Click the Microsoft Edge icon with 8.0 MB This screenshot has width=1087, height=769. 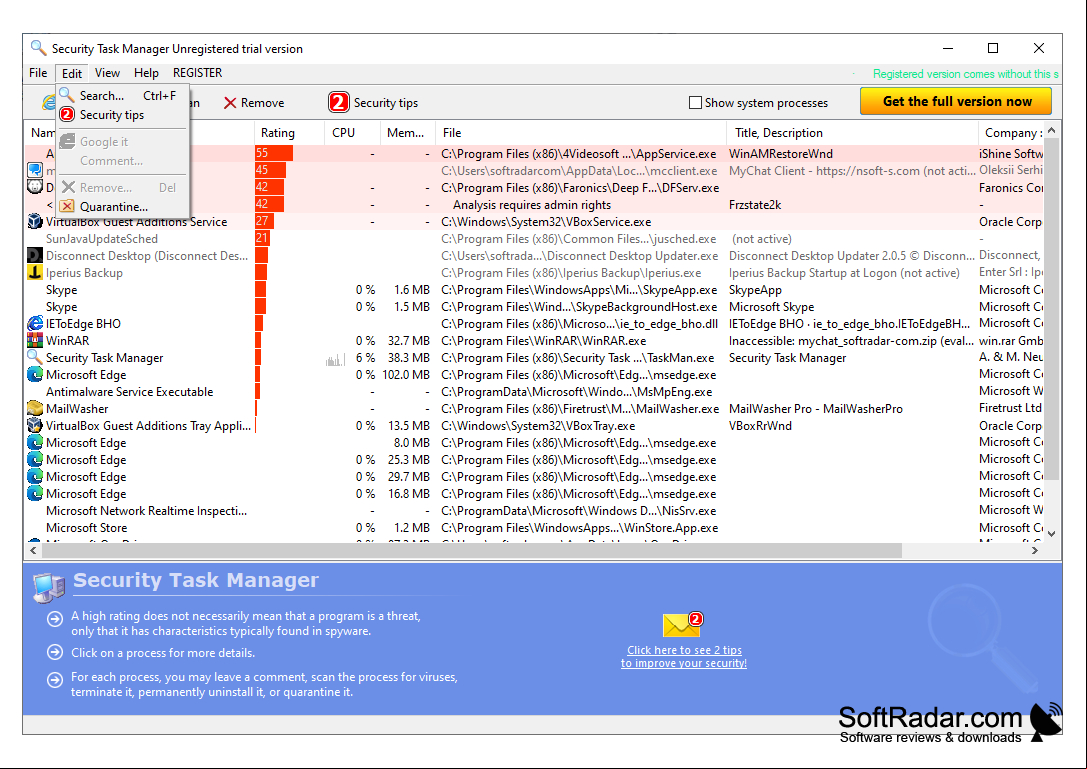pyautogui.click(x=35, y=442)
